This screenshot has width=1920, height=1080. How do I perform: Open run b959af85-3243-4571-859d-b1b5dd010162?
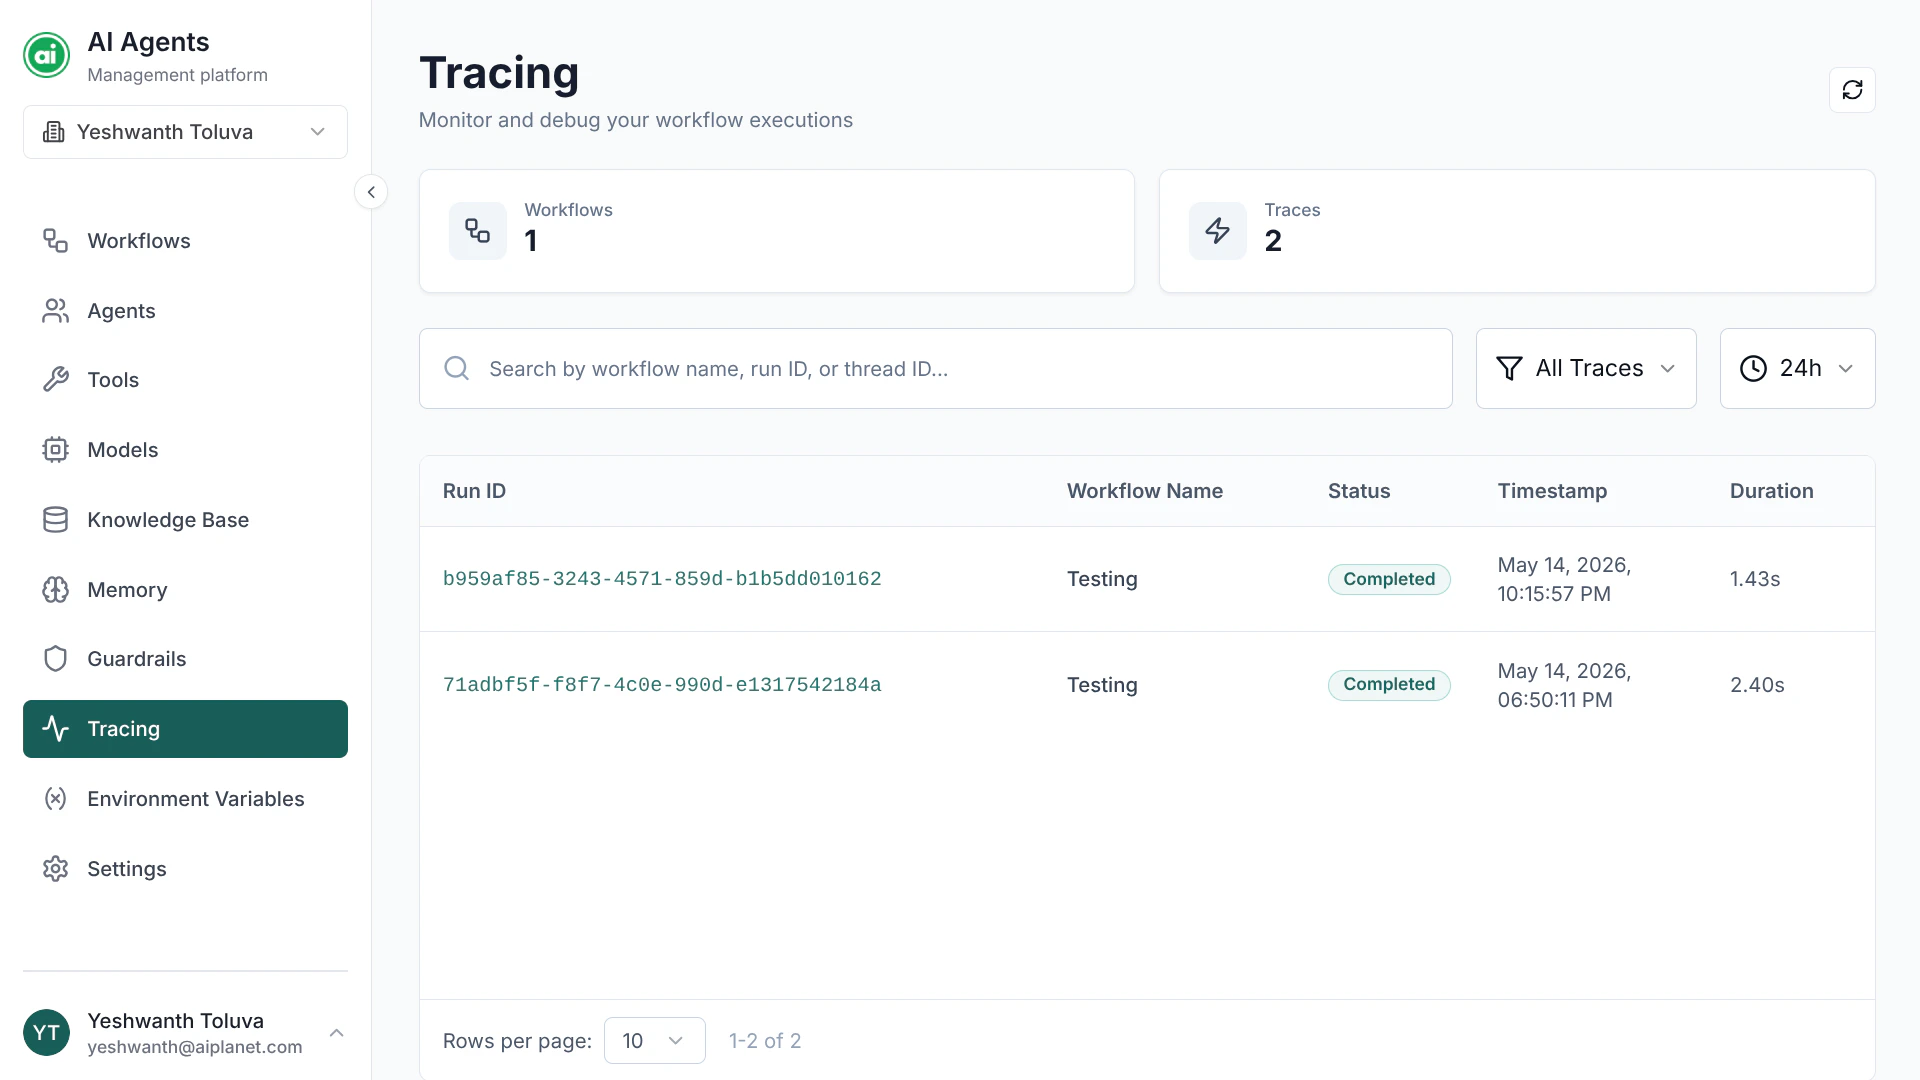[662, 579]
